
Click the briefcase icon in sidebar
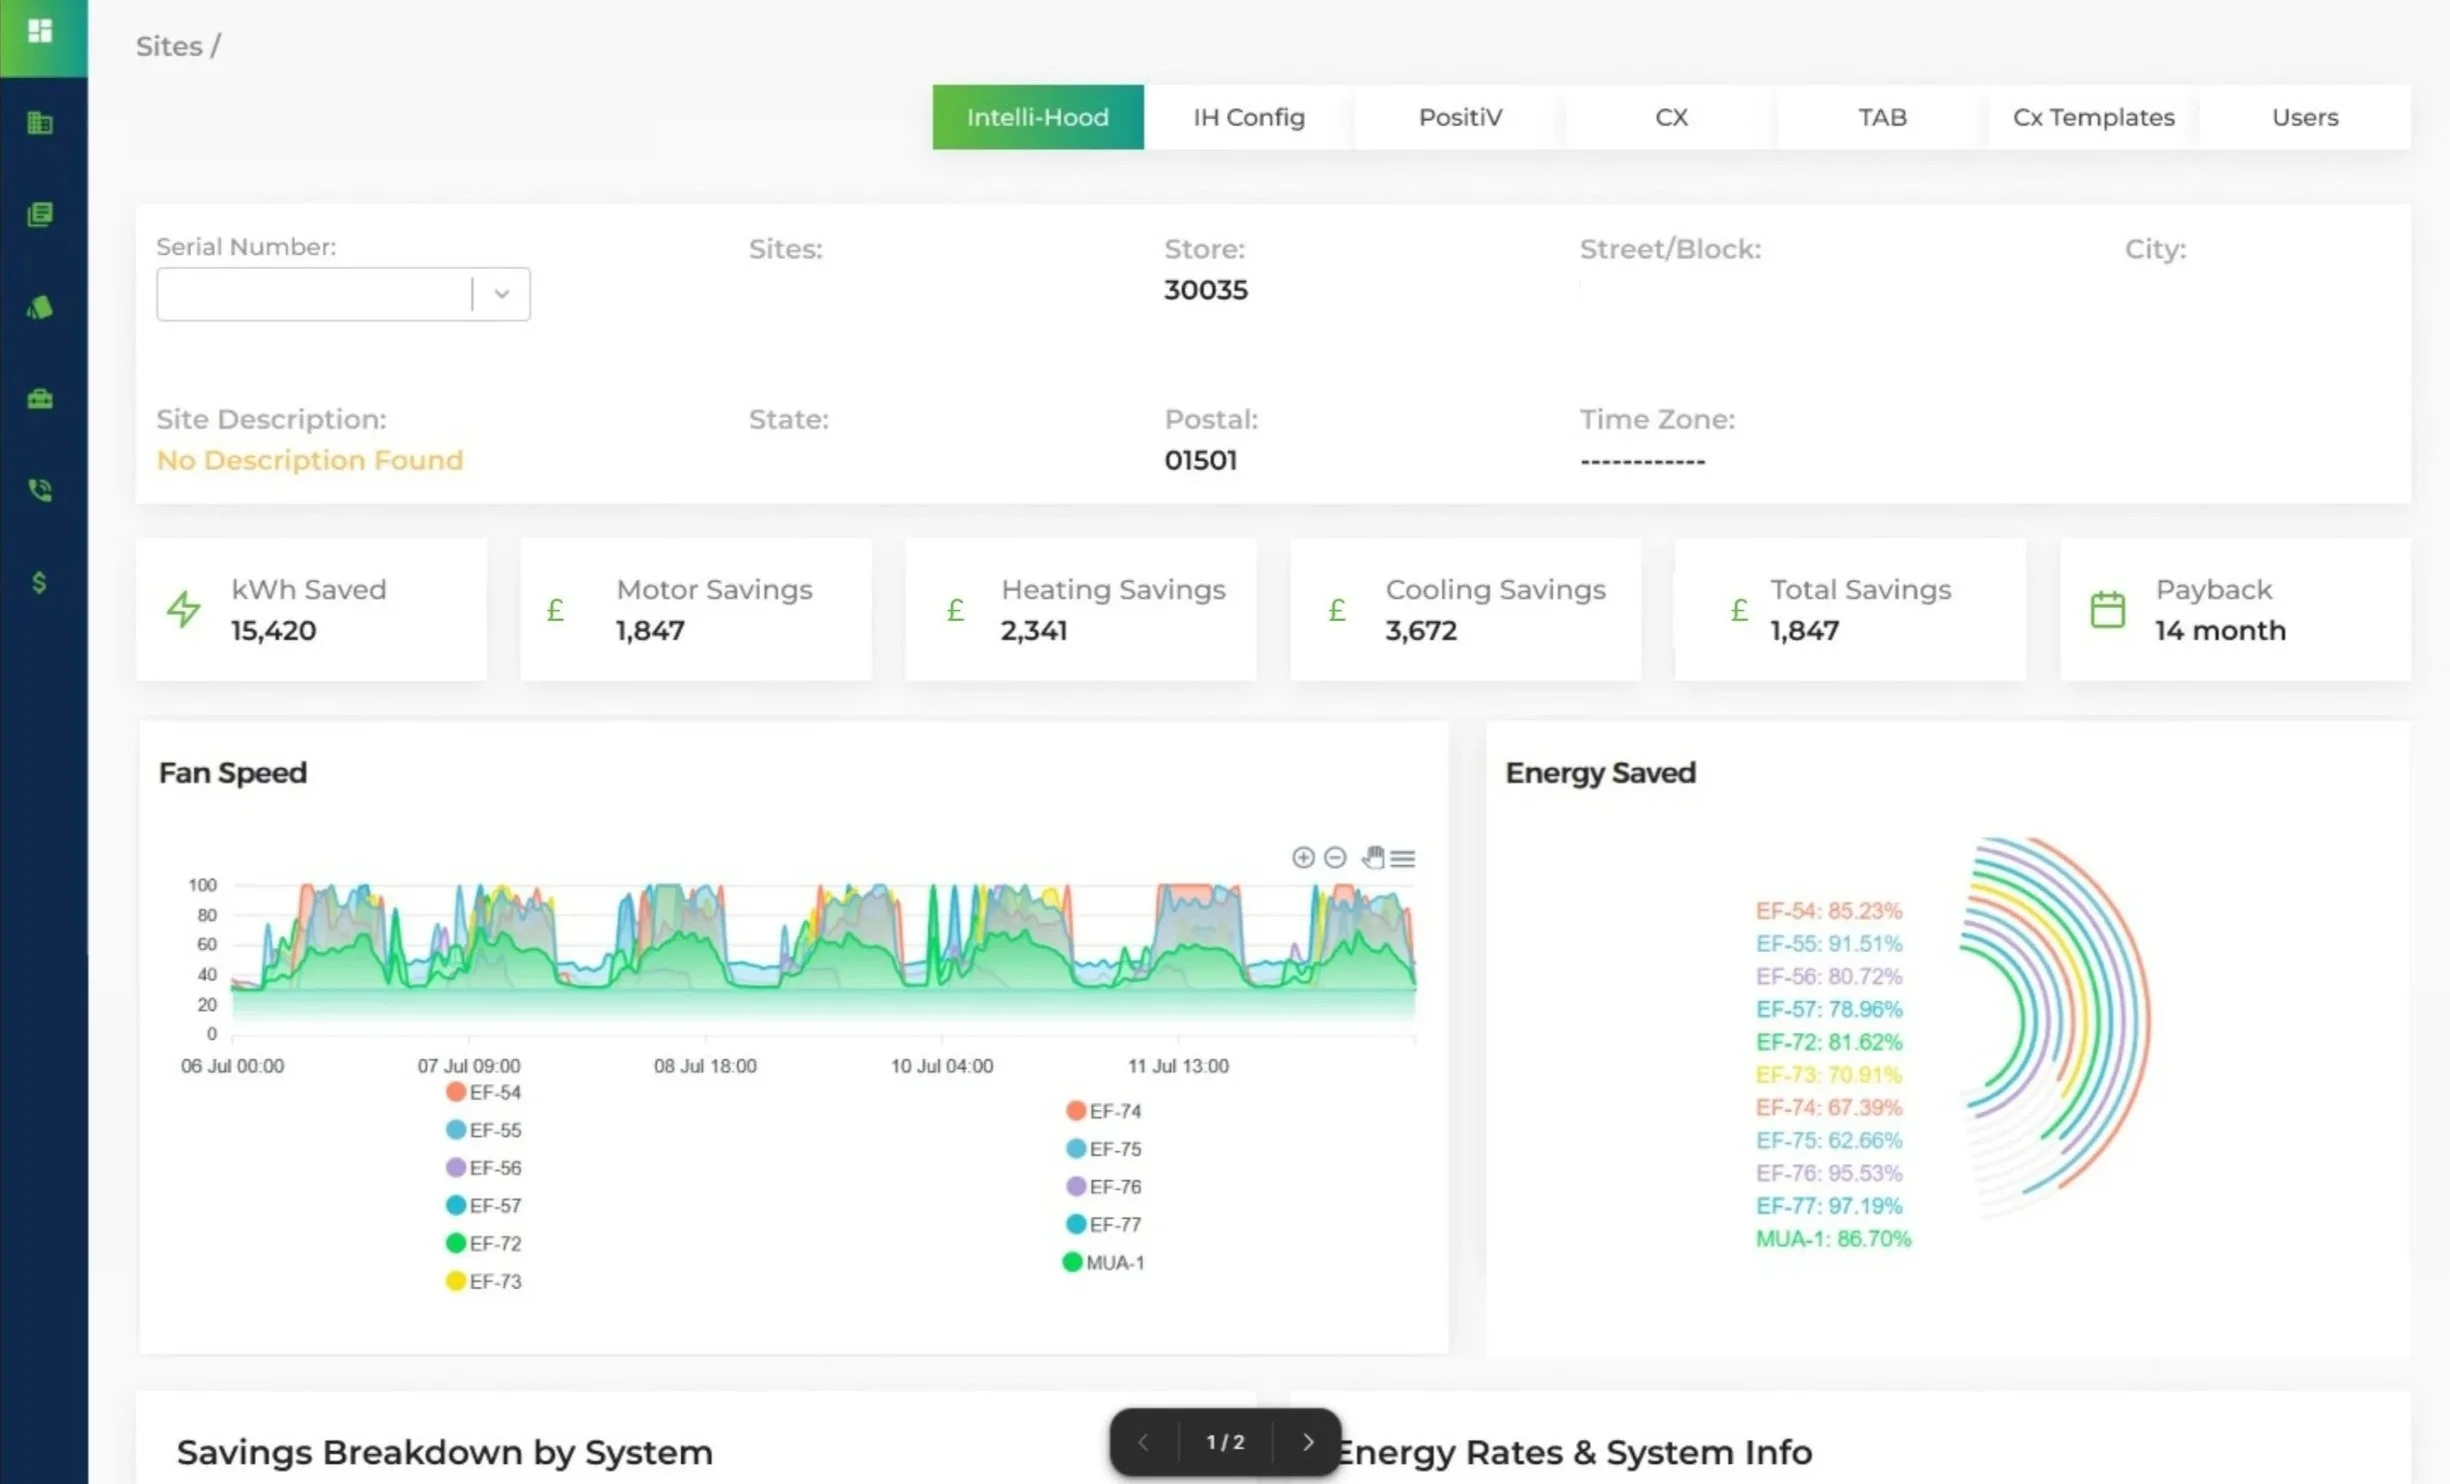(40, 399)
